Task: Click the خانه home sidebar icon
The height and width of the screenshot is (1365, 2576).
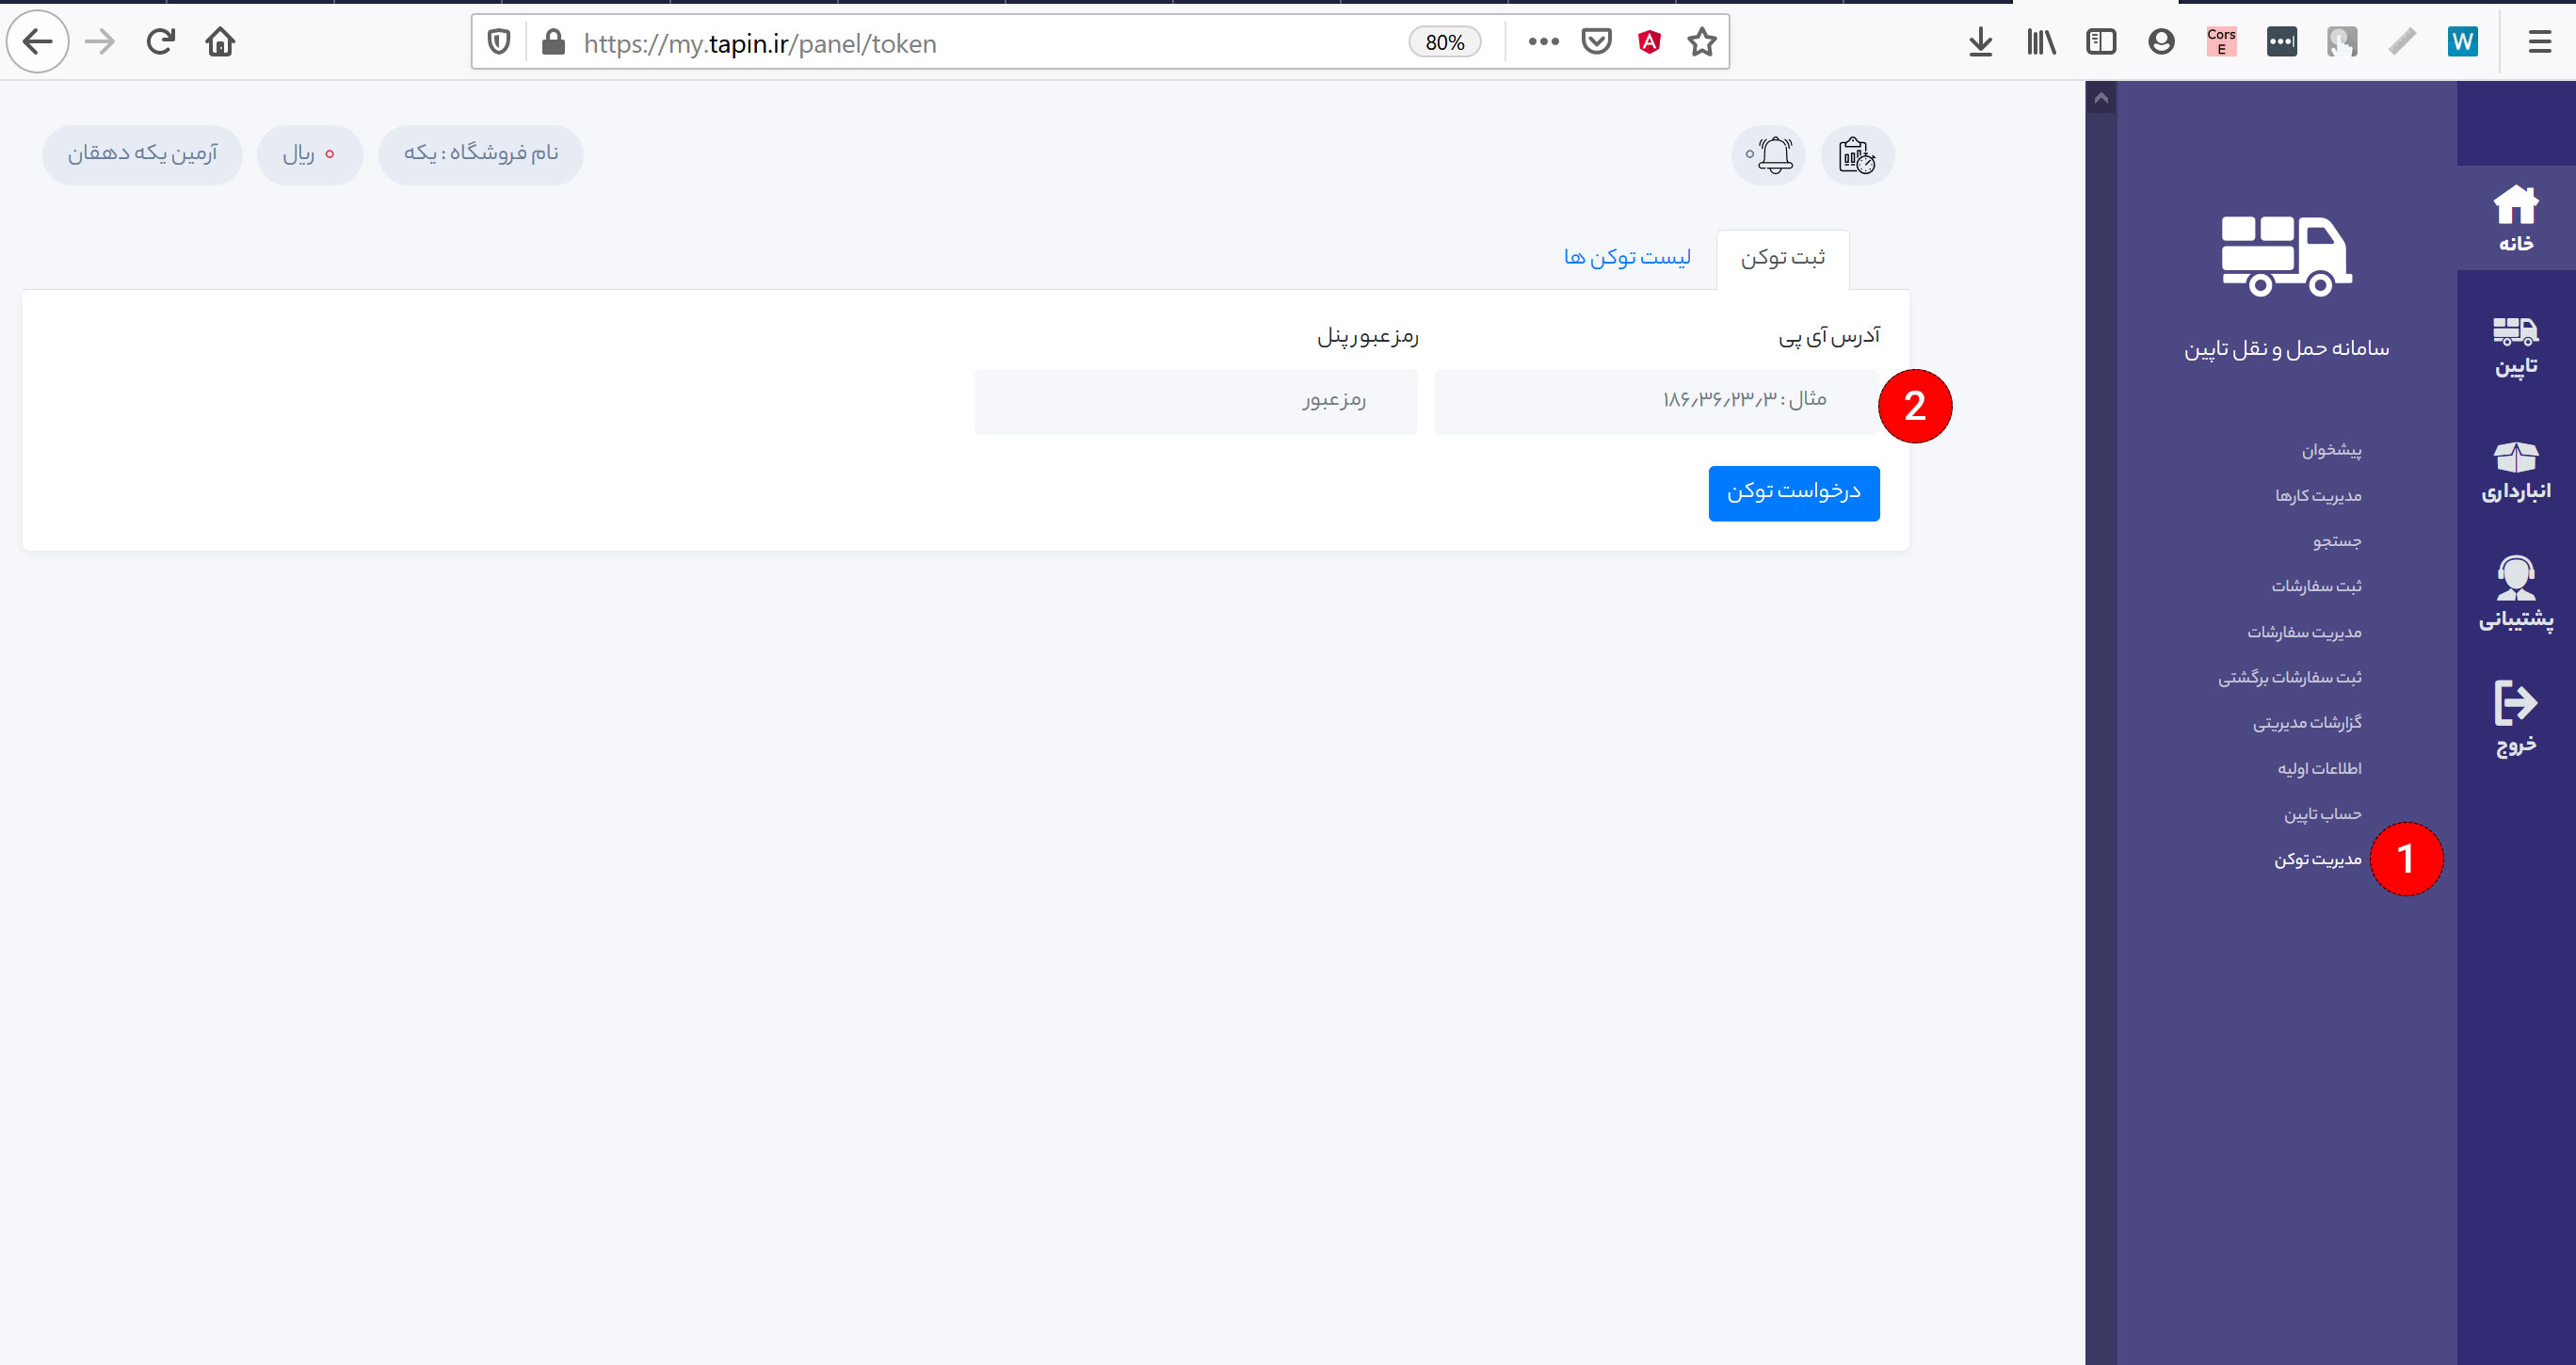Action: tap(2516, 218)
